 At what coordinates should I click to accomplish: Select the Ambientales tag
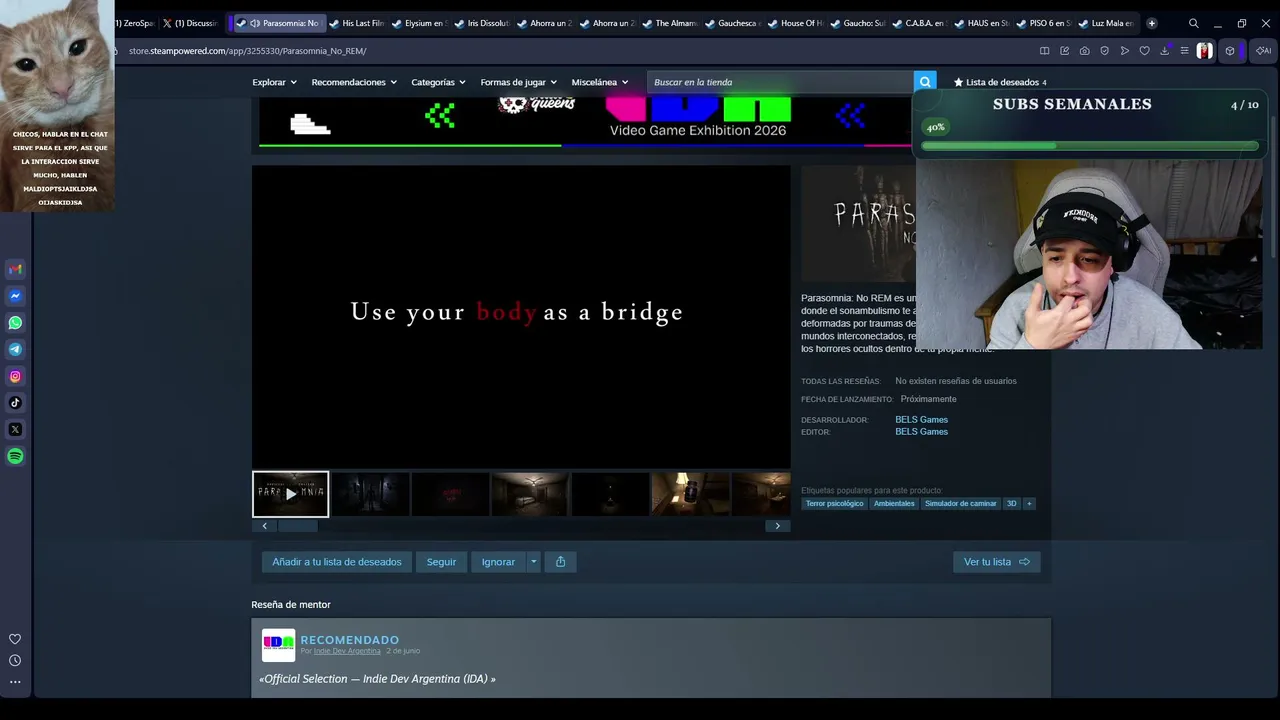pyautogui.click(x=894, y=504)
